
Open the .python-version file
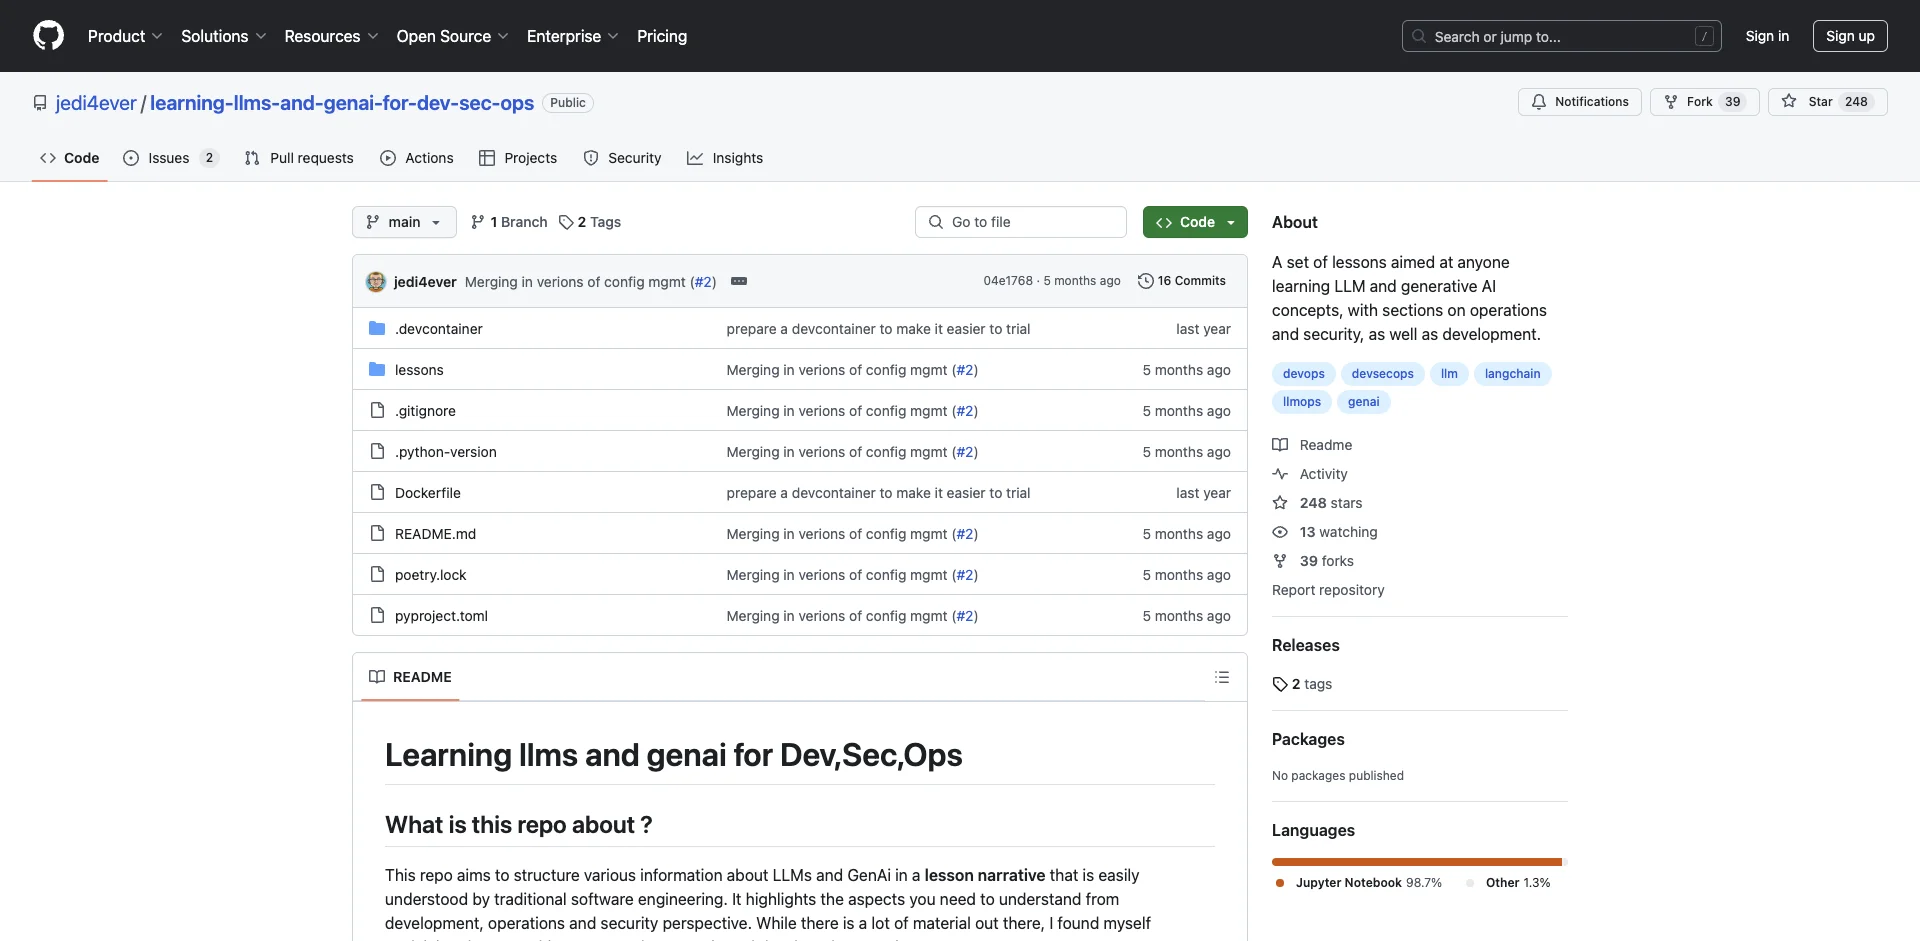tap(445, 452)
